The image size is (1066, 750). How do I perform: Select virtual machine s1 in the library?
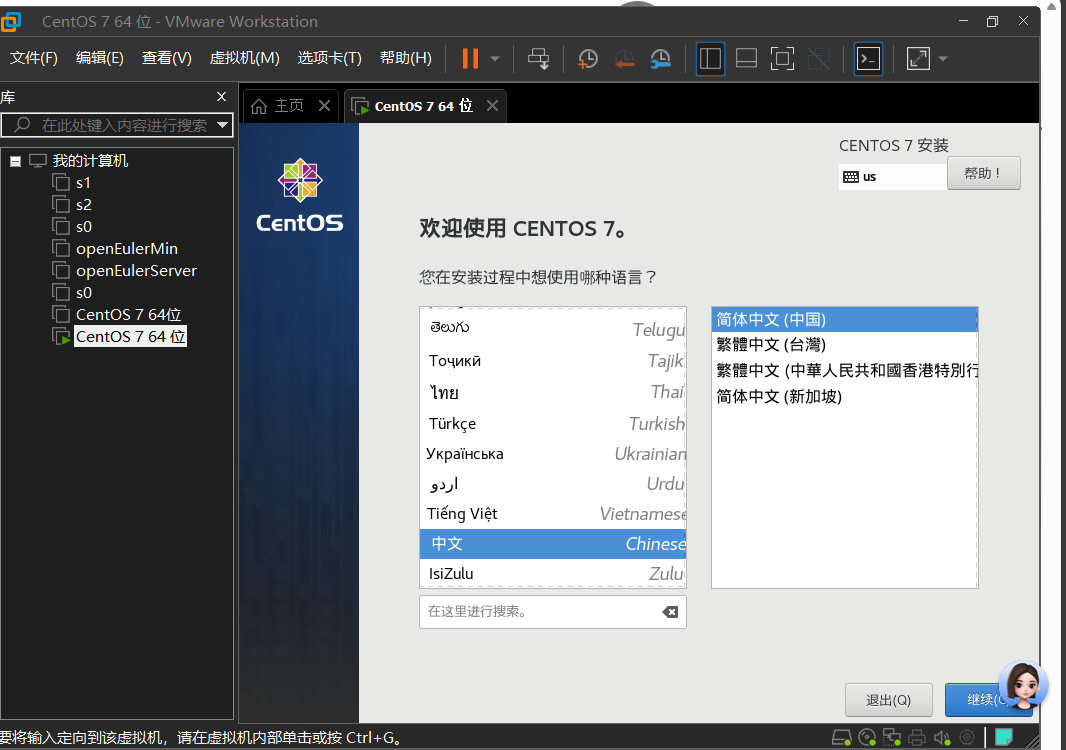[x=83, y=183]
